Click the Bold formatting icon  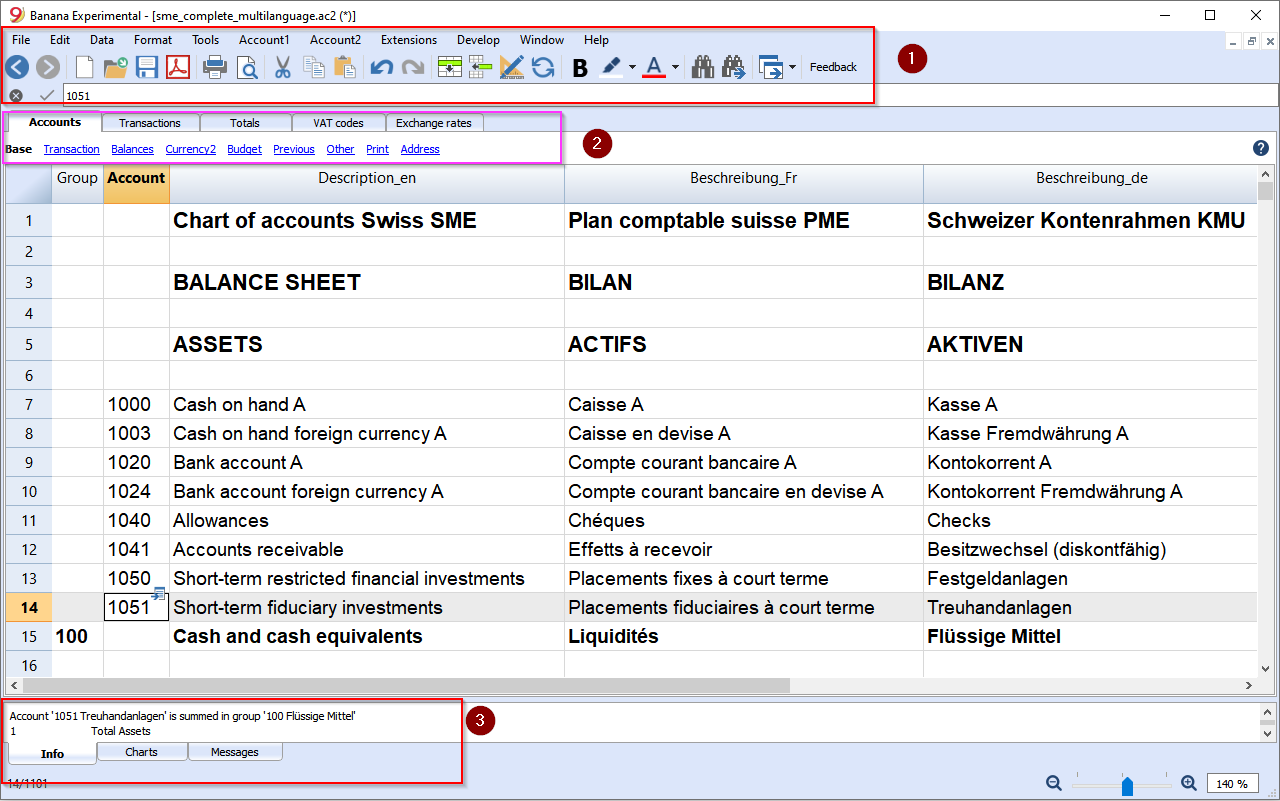coord(580,68)
